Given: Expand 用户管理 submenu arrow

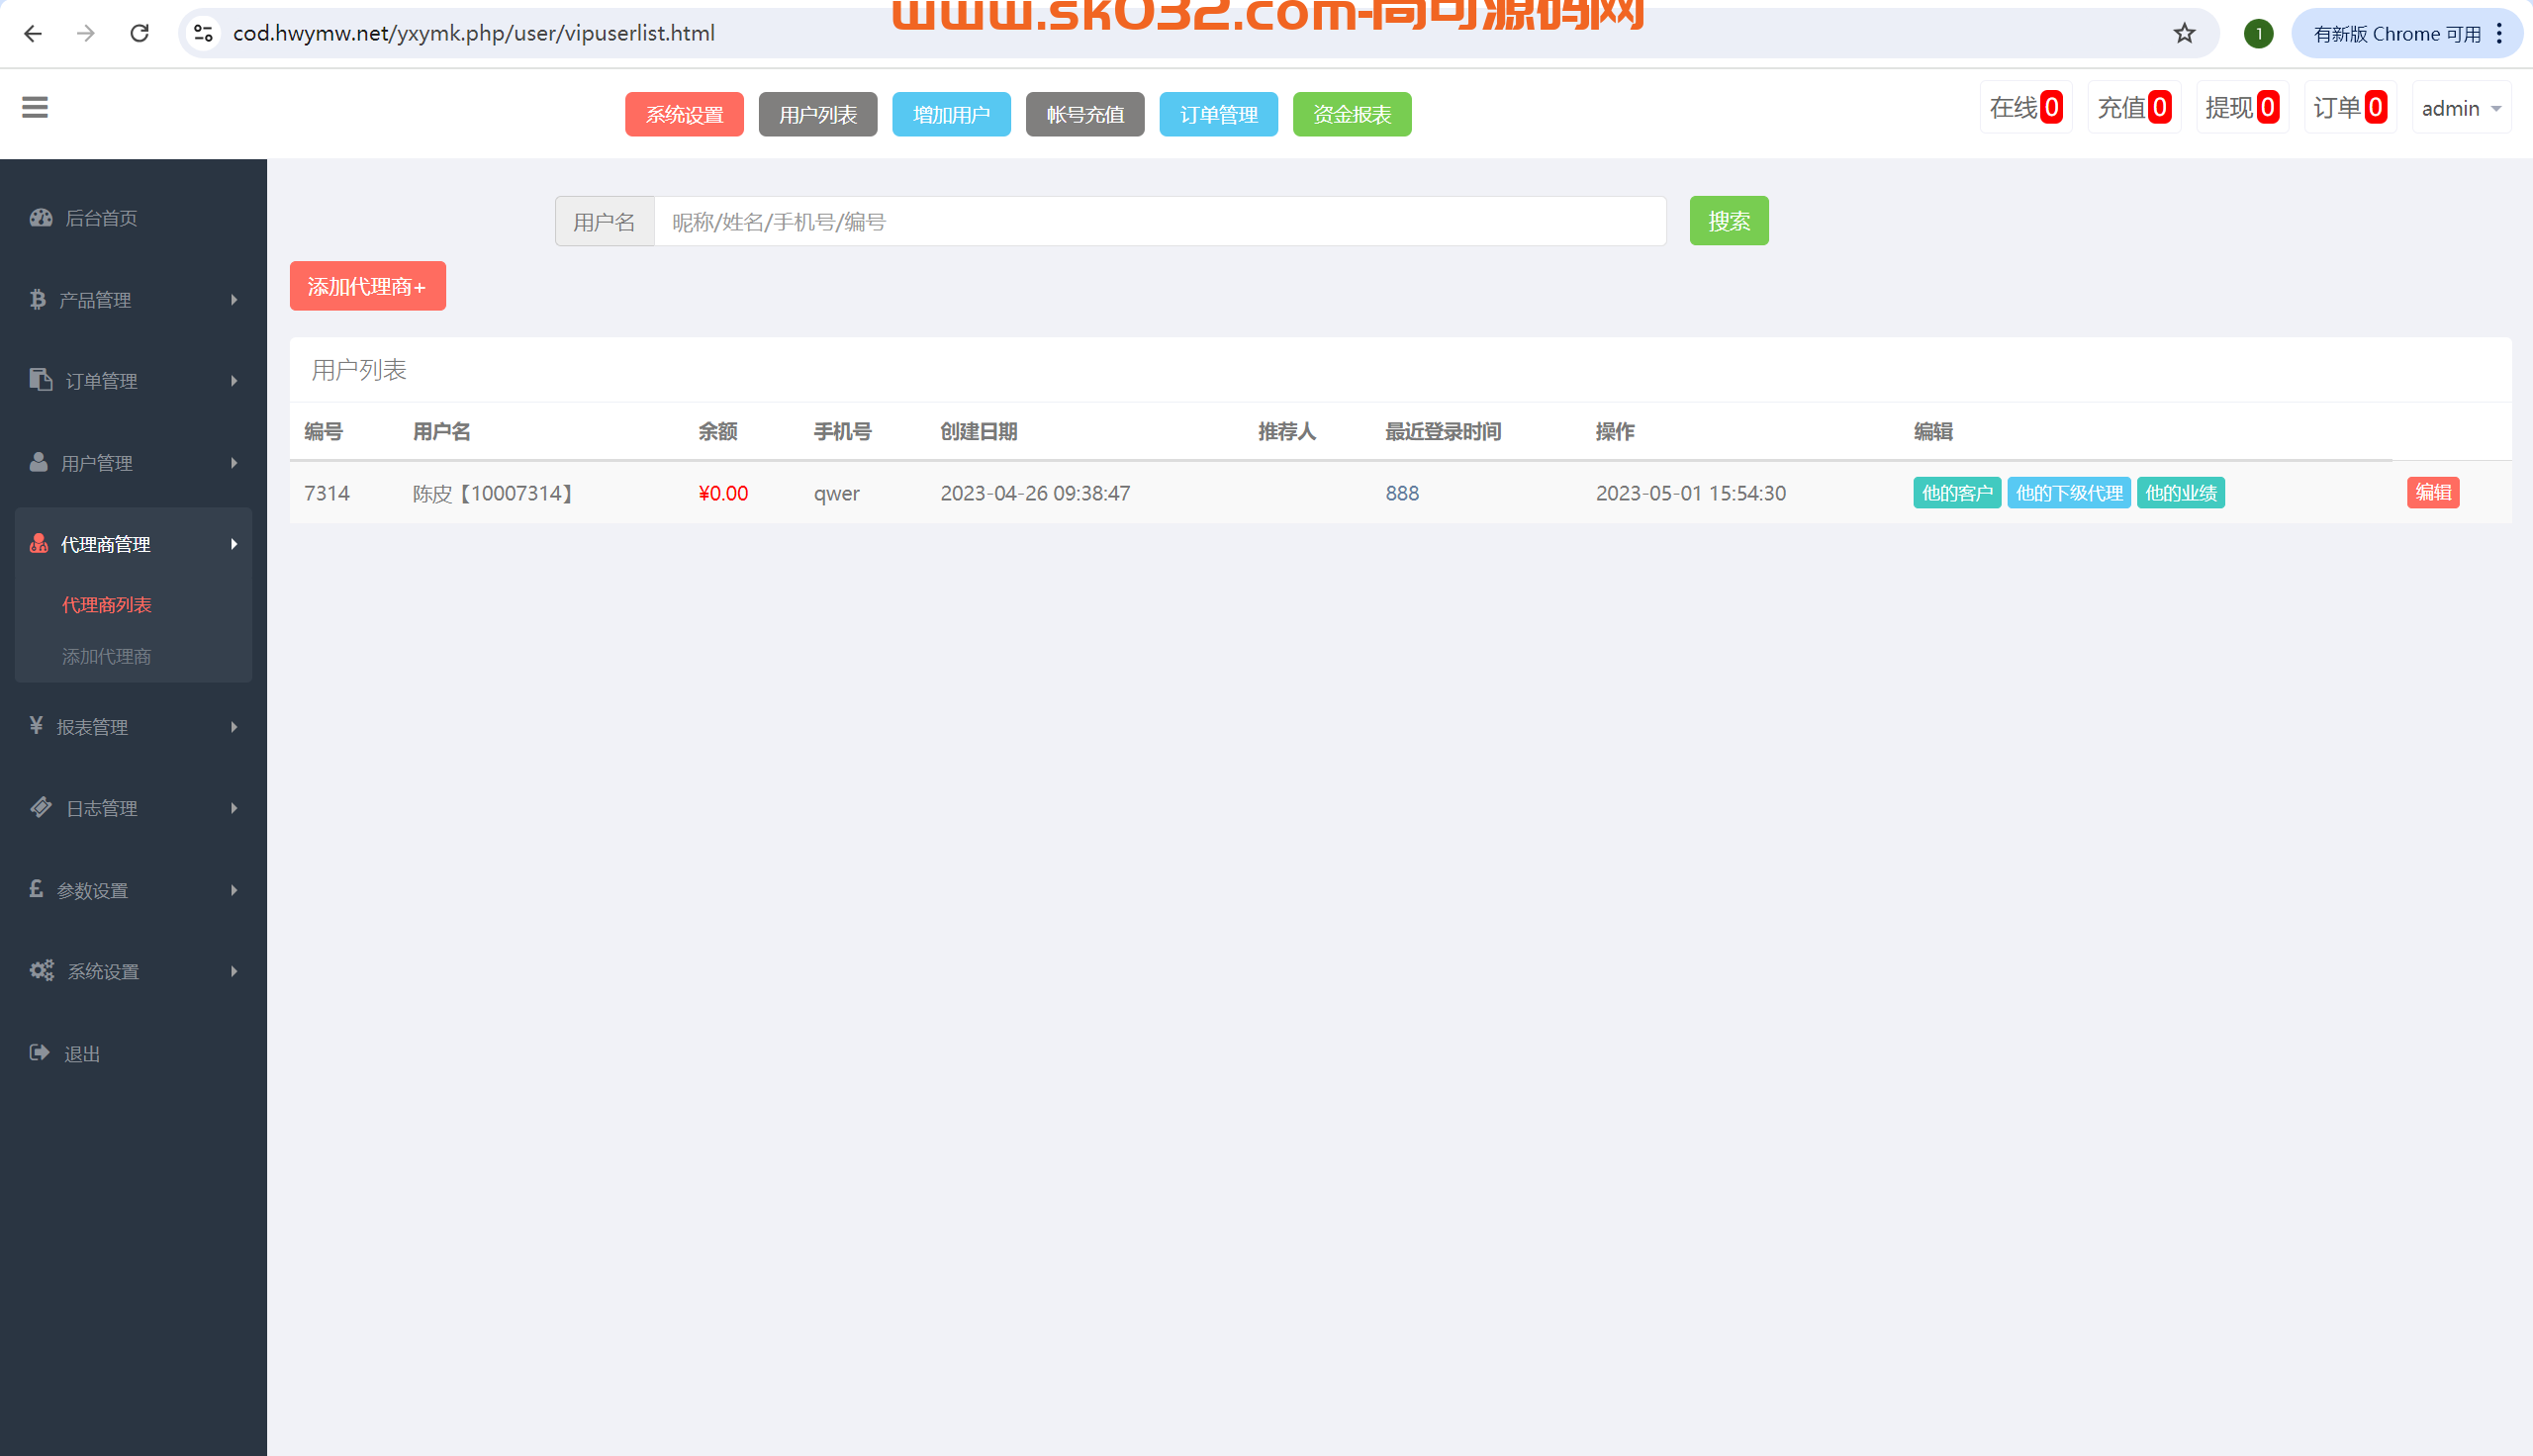Looking at the screenshot, I should (x=234, y=462).
